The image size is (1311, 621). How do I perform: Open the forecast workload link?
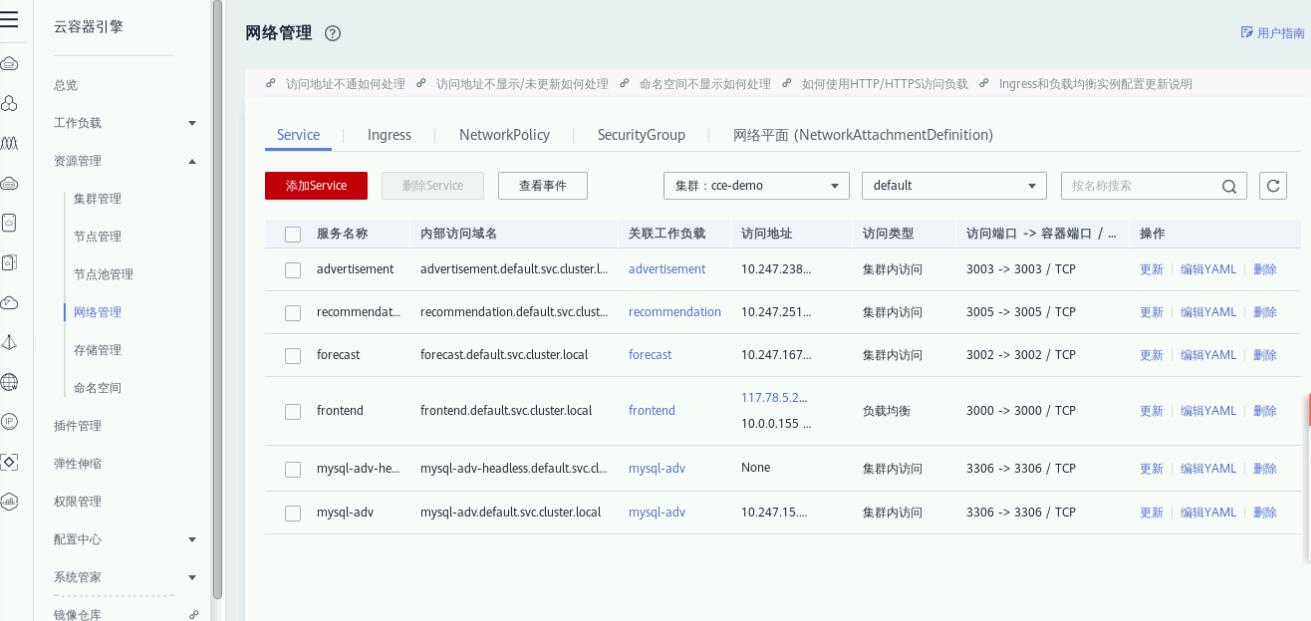650,355
